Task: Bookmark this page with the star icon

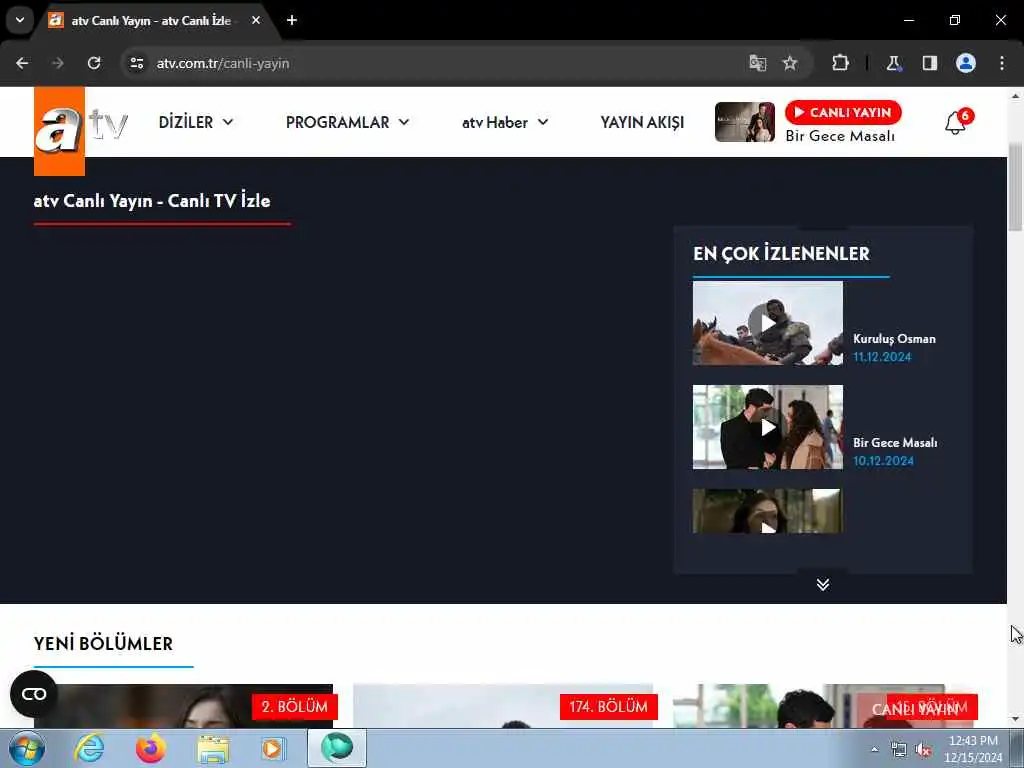Action: coord(790,63)
